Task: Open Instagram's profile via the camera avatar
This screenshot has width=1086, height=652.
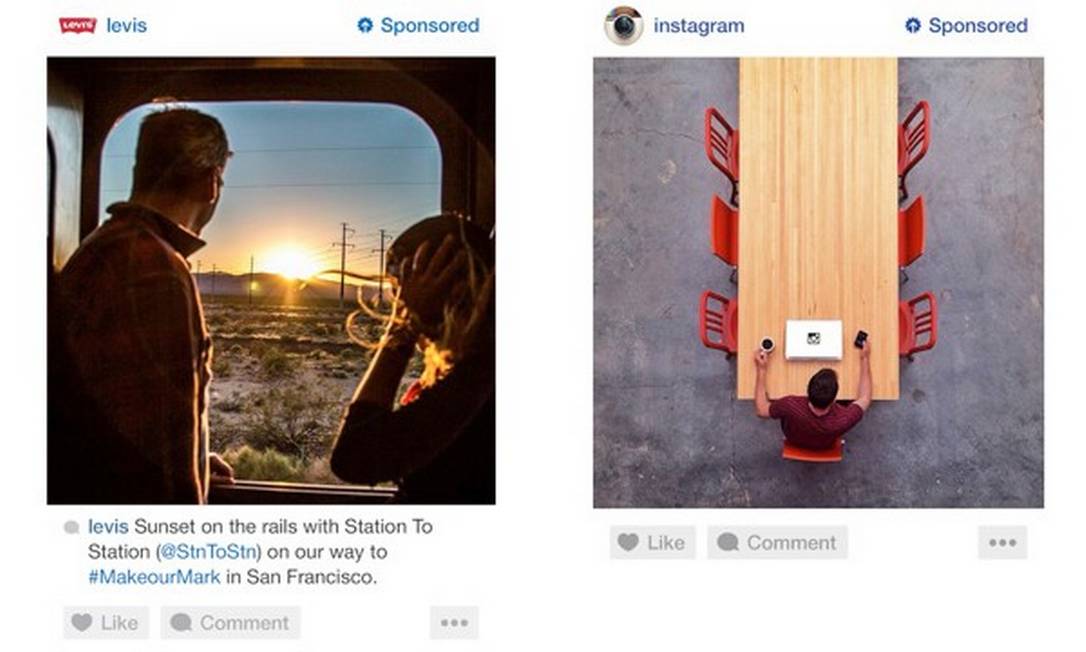Action: [622, 25]
